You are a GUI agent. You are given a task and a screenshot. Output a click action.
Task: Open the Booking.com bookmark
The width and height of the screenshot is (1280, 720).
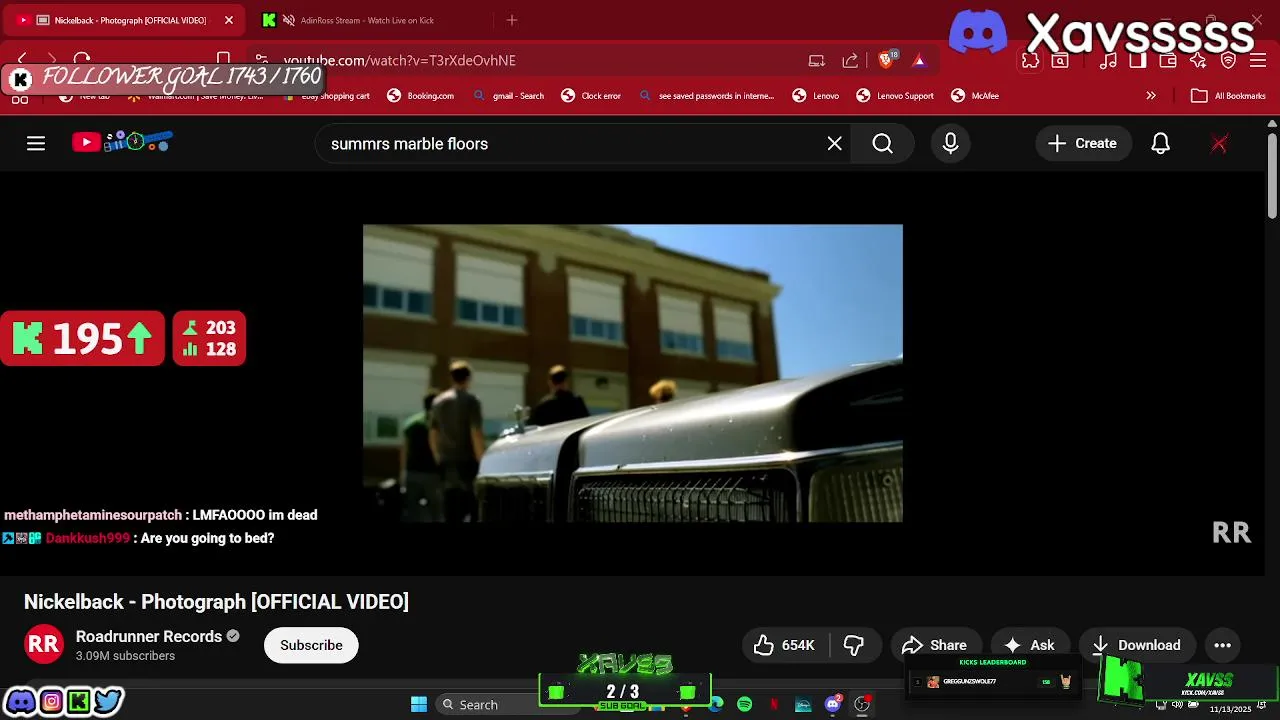point(420,96)
